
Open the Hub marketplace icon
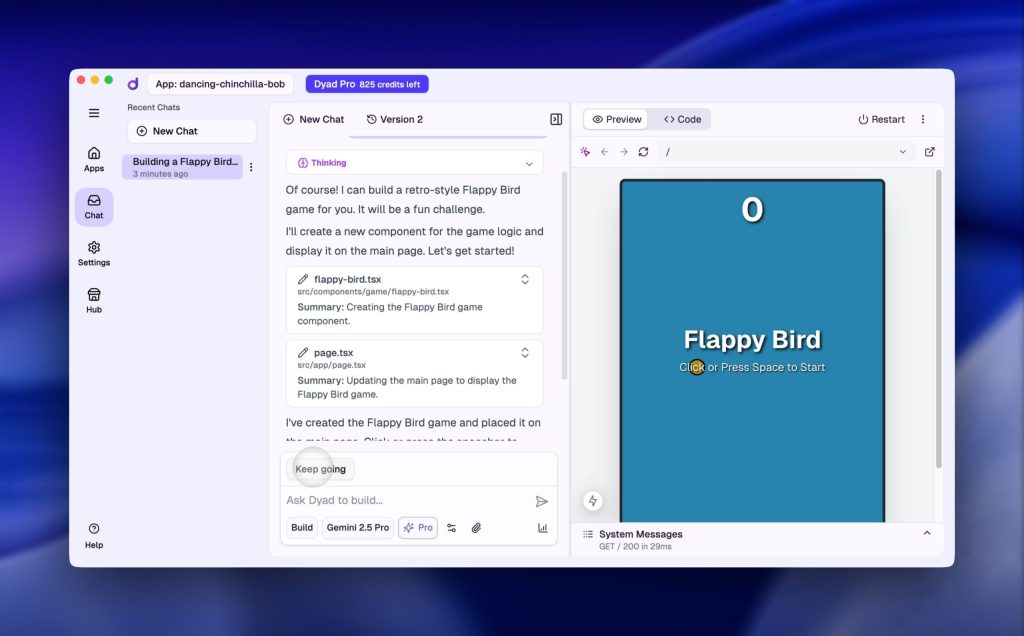coord(94,300)
